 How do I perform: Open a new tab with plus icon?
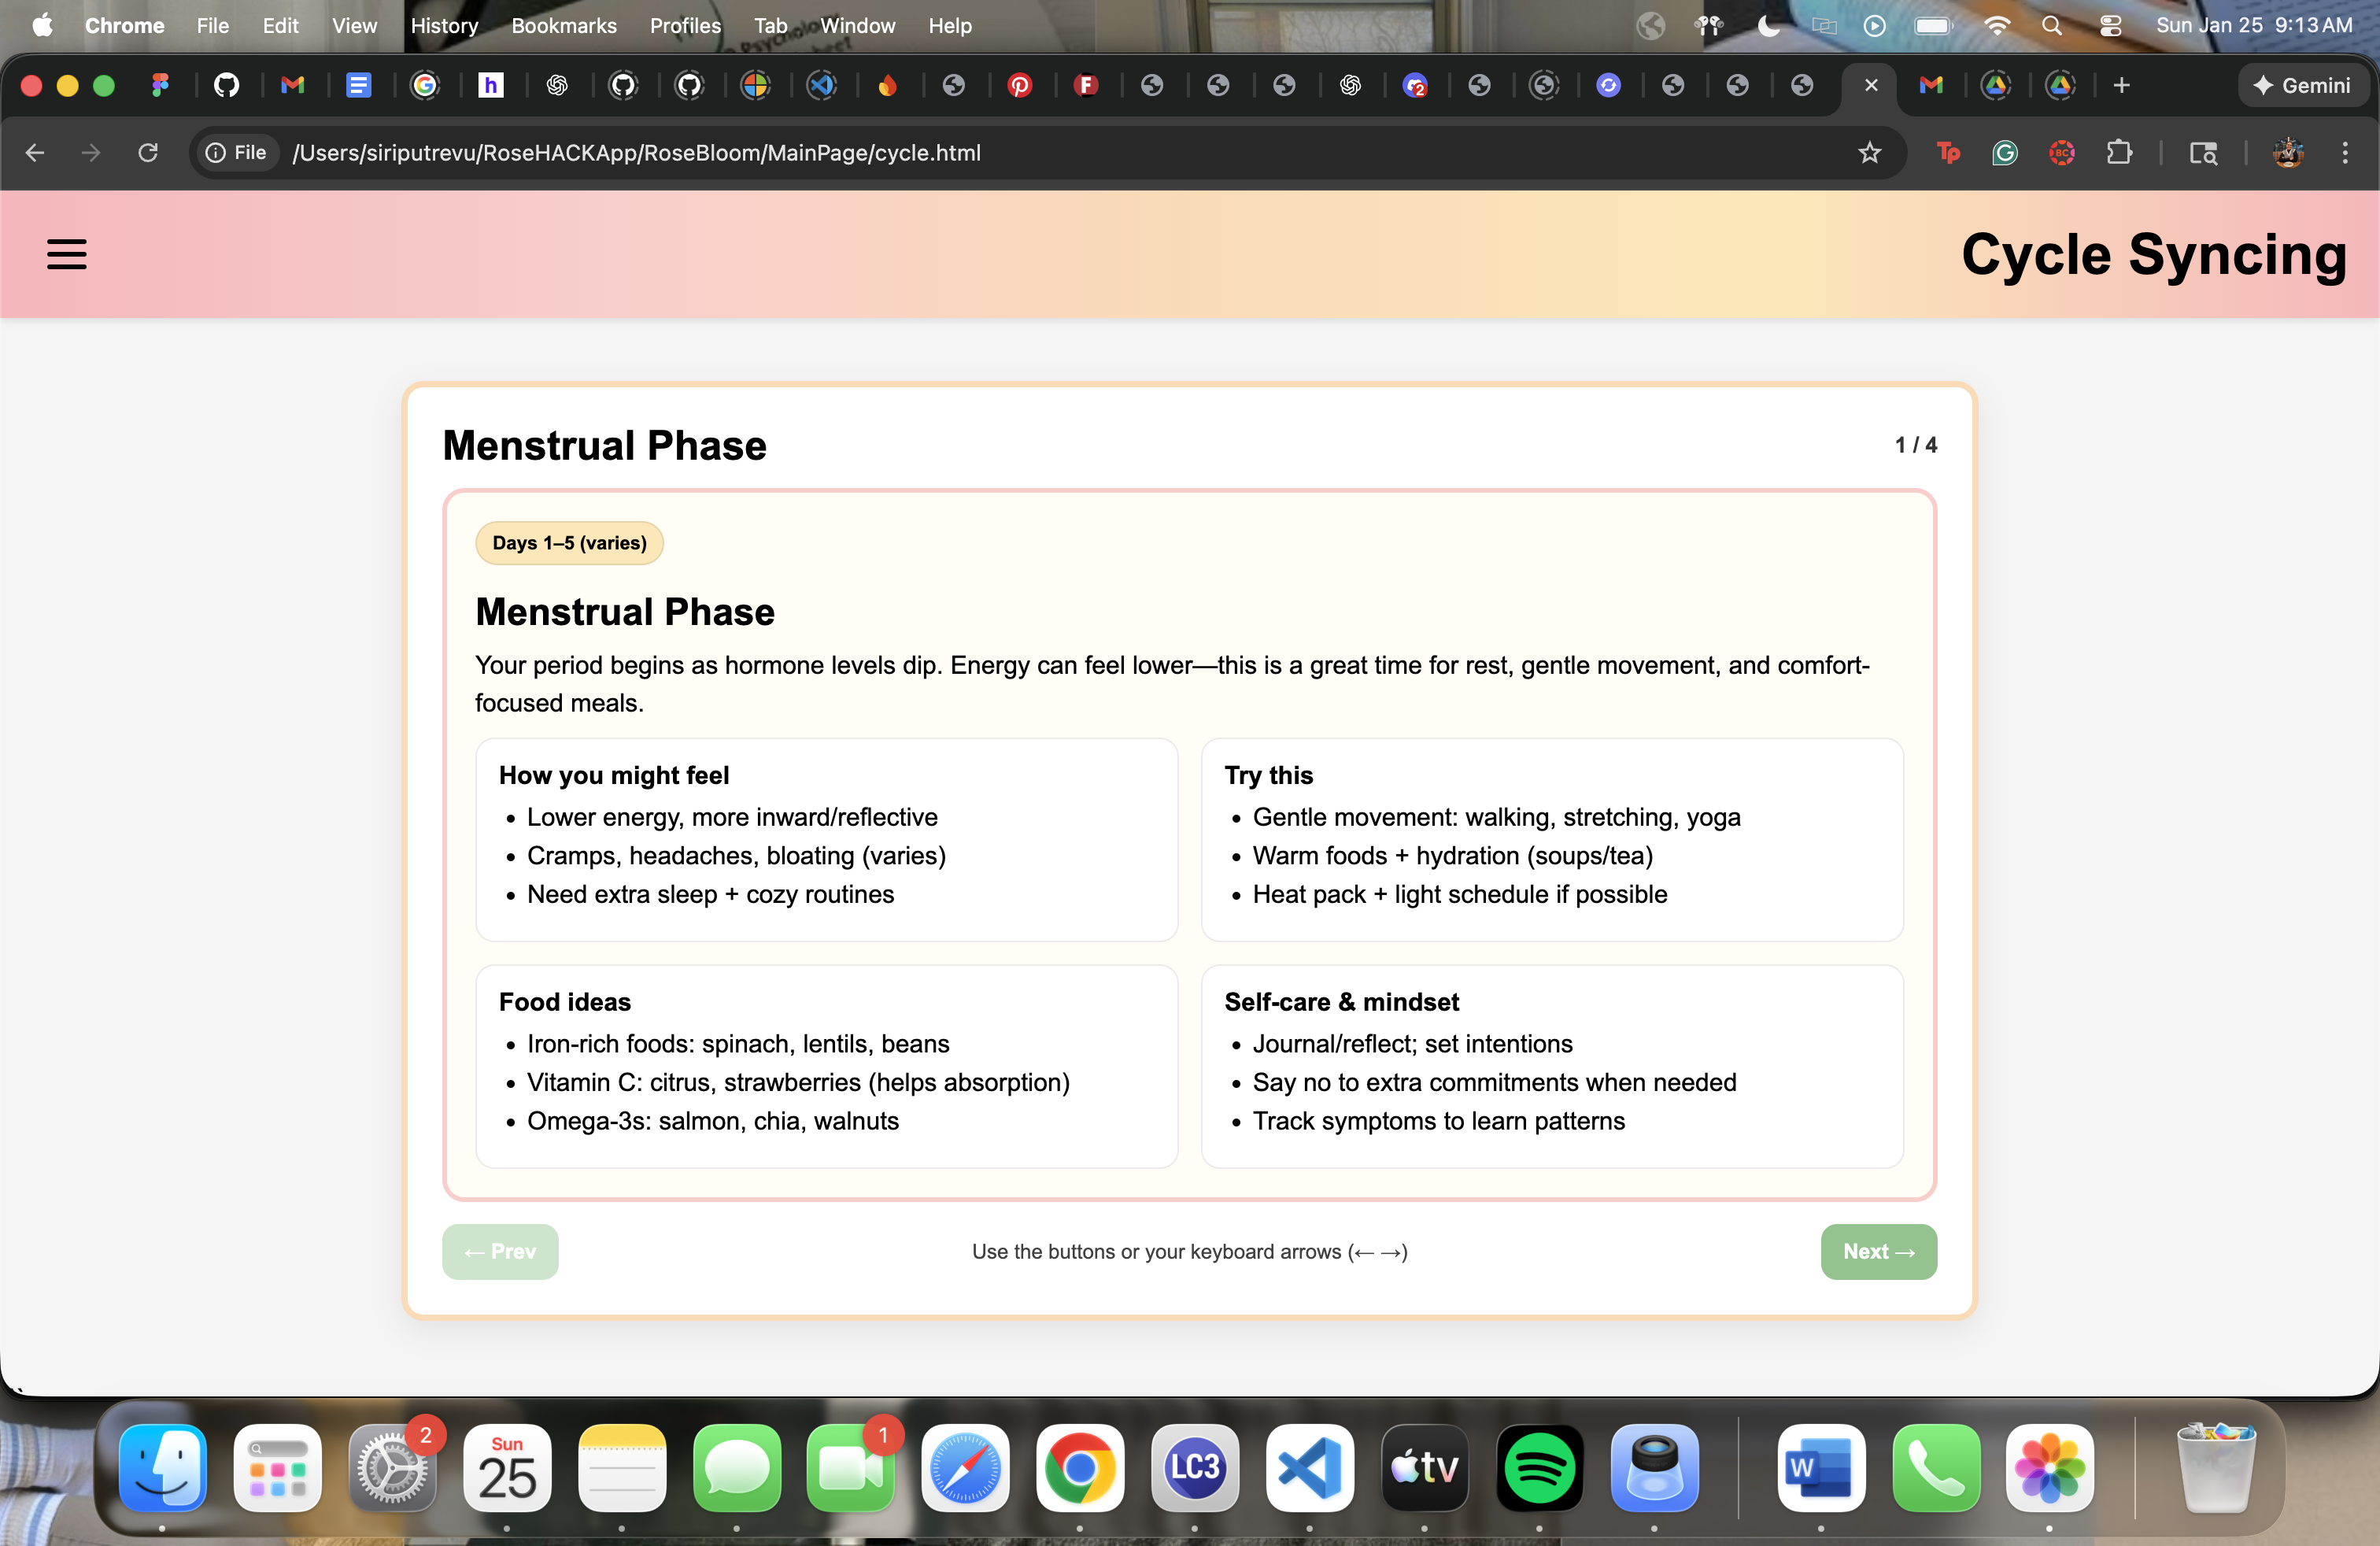2121,86
